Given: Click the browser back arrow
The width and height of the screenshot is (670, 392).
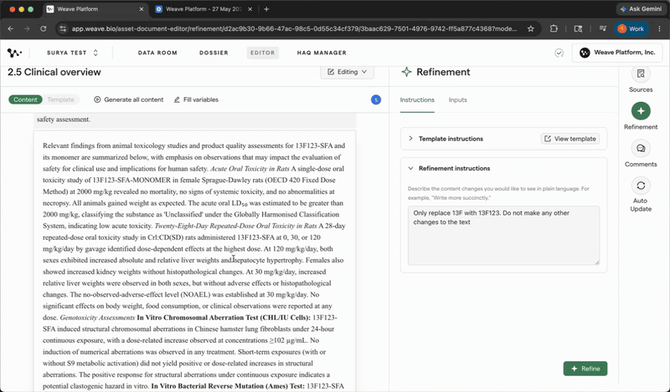Looking at the screenshot, I should (x=11, y=29).
